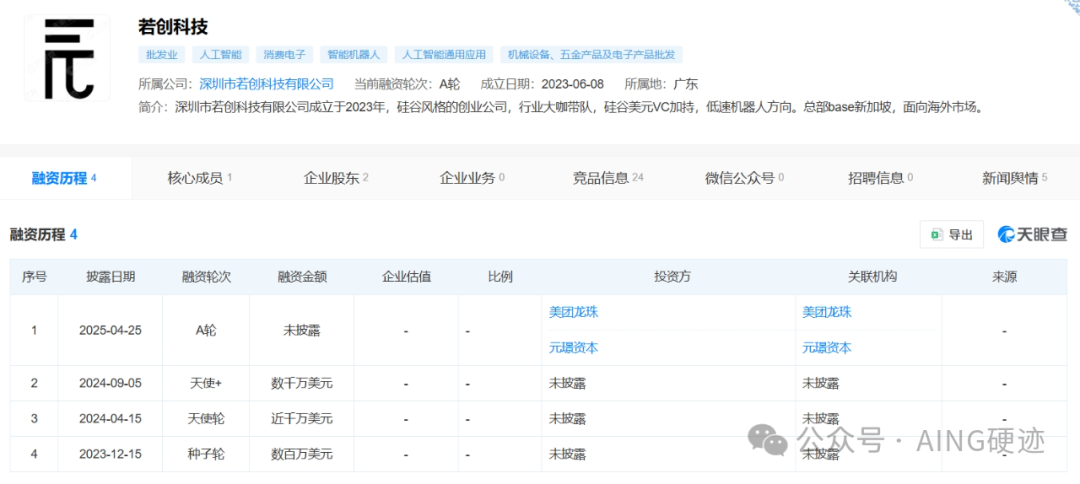This screenshot has width=1080, height=484.
Task: Click the 披露日期 column header
Action: 110,277
